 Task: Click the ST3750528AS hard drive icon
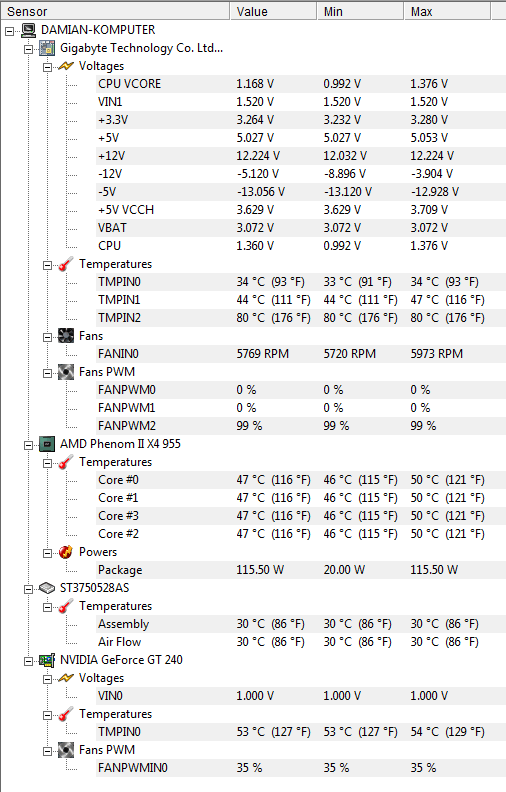click(47, 588)
